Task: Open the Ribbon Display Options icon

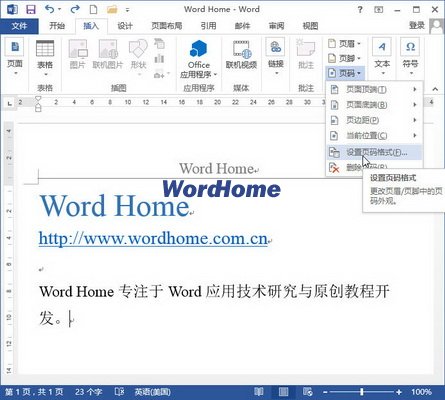Action: pyautogui.click(x=379, y=10)
